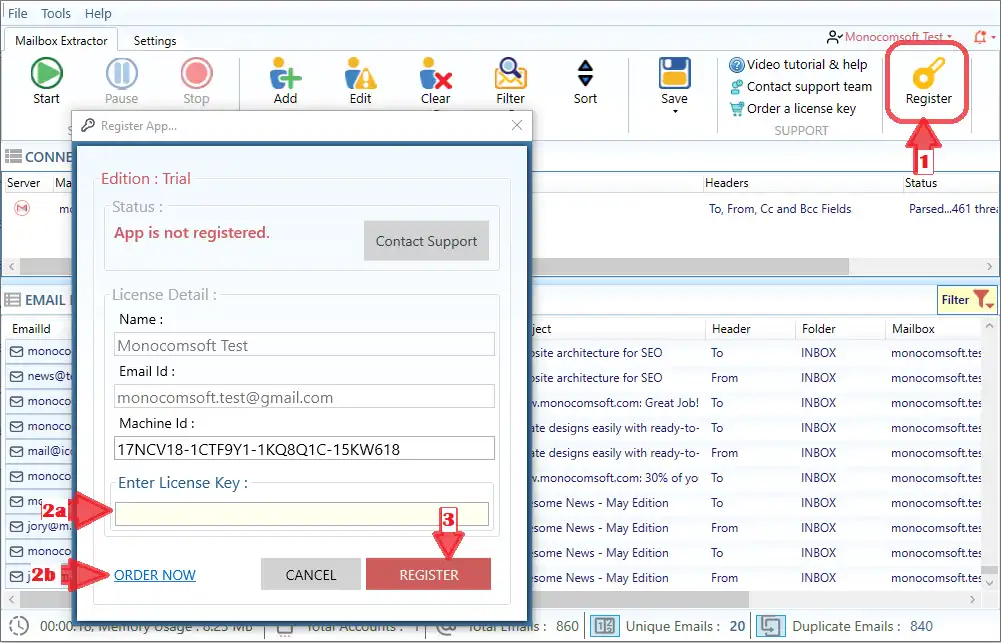The image size is (1001, 643).
Task: Click the Server column header
Action: 24,183
